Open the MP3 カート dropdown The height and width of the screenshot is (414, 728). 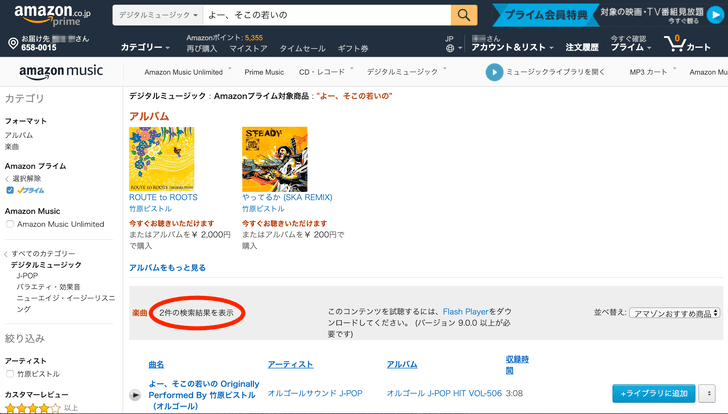pyautogui.click(x=652, y=72)
